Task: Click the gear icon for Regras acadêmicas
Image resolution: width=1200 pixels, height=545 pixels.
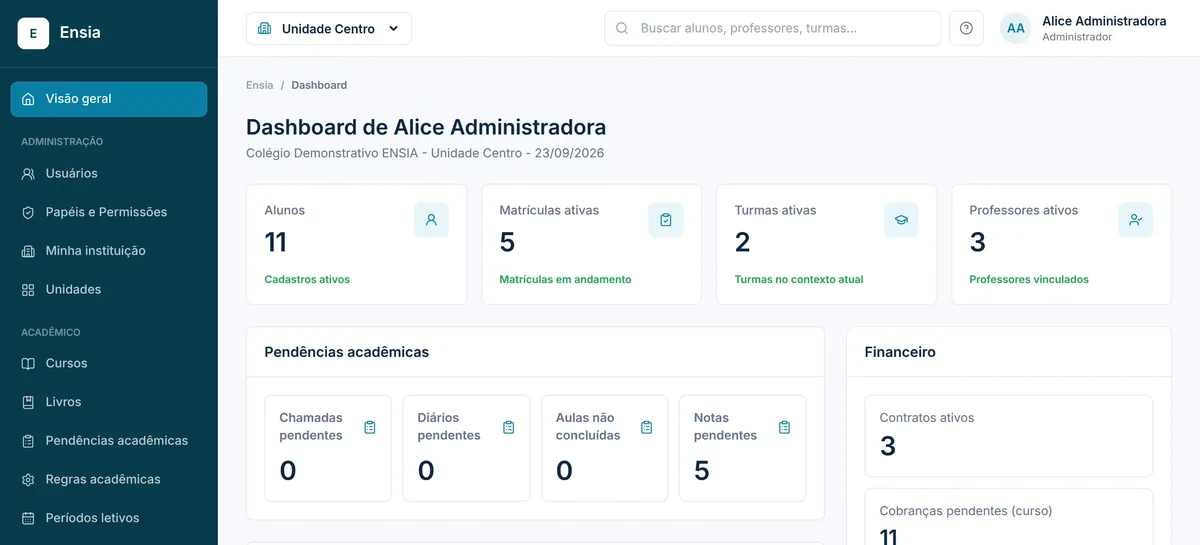Action: (x=28, y=479)
